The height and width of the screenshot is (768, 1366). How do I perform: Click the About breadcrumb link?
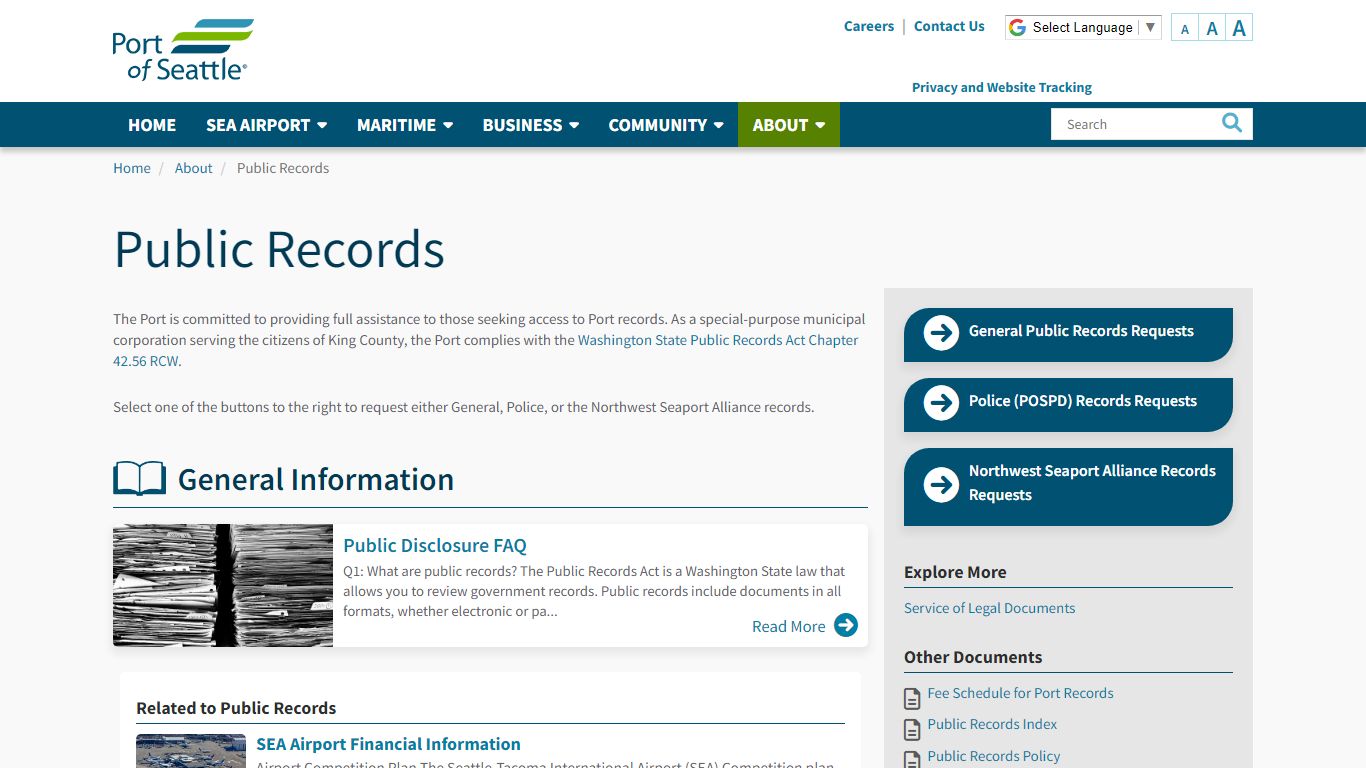click(x=193, y=168)
